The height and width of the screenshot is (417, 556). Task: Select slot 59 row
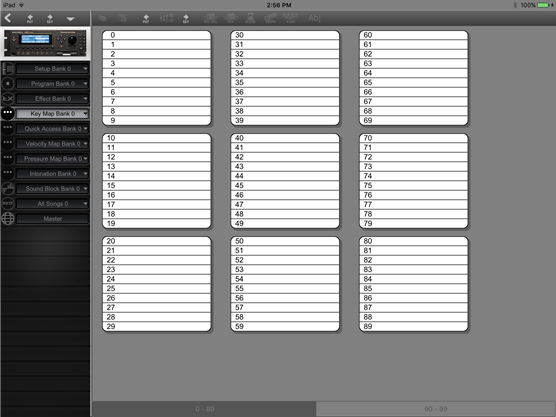pos(285,326)
